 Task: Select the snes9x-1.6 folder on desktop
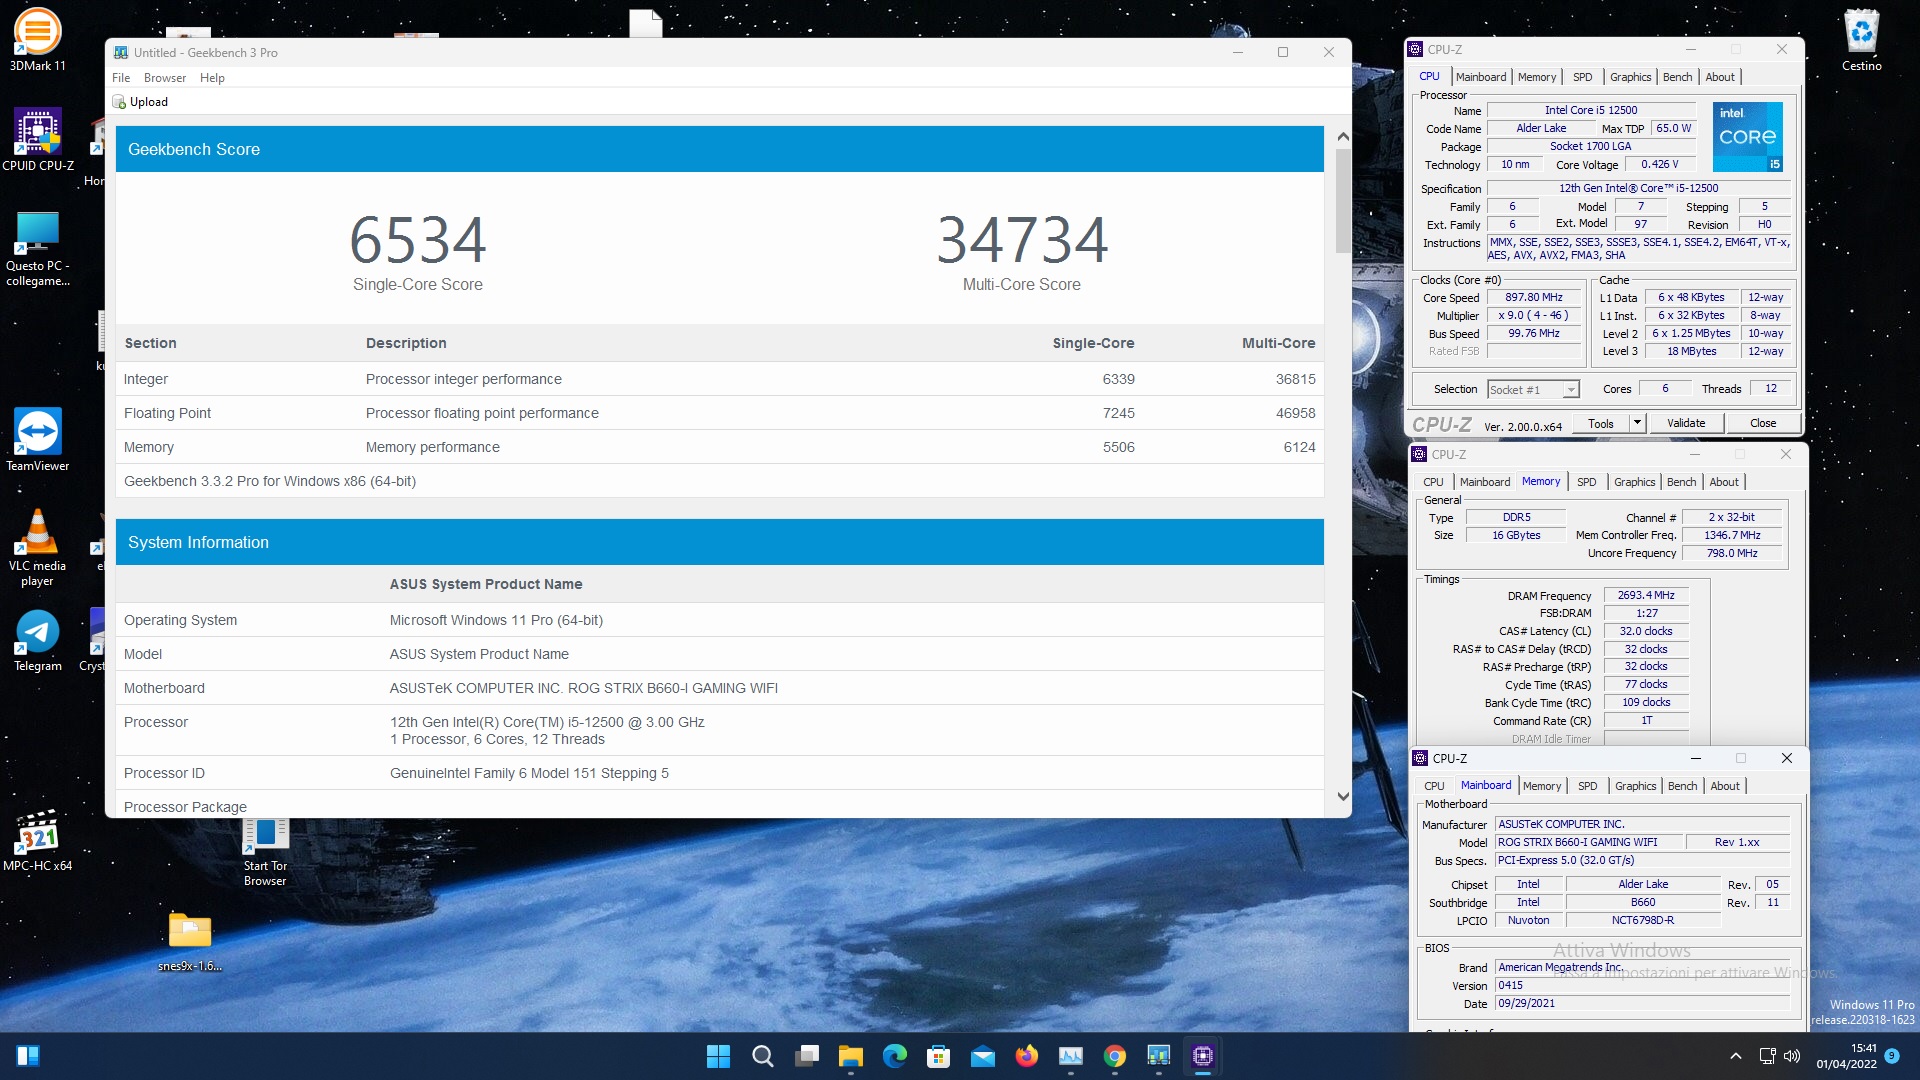tap(190, 940)
